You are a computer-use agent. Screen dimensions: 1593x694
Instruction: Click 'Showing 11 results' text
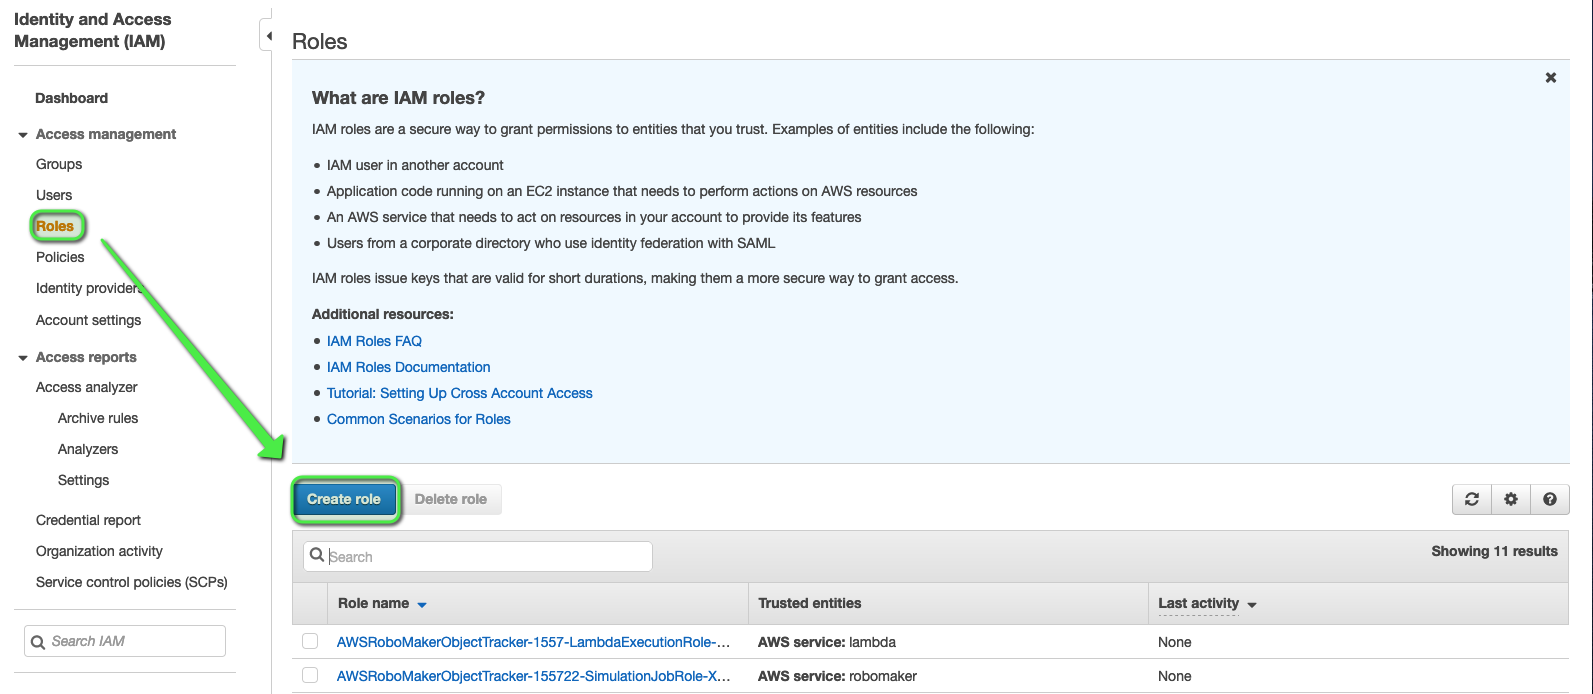(x=1494, y=551)
